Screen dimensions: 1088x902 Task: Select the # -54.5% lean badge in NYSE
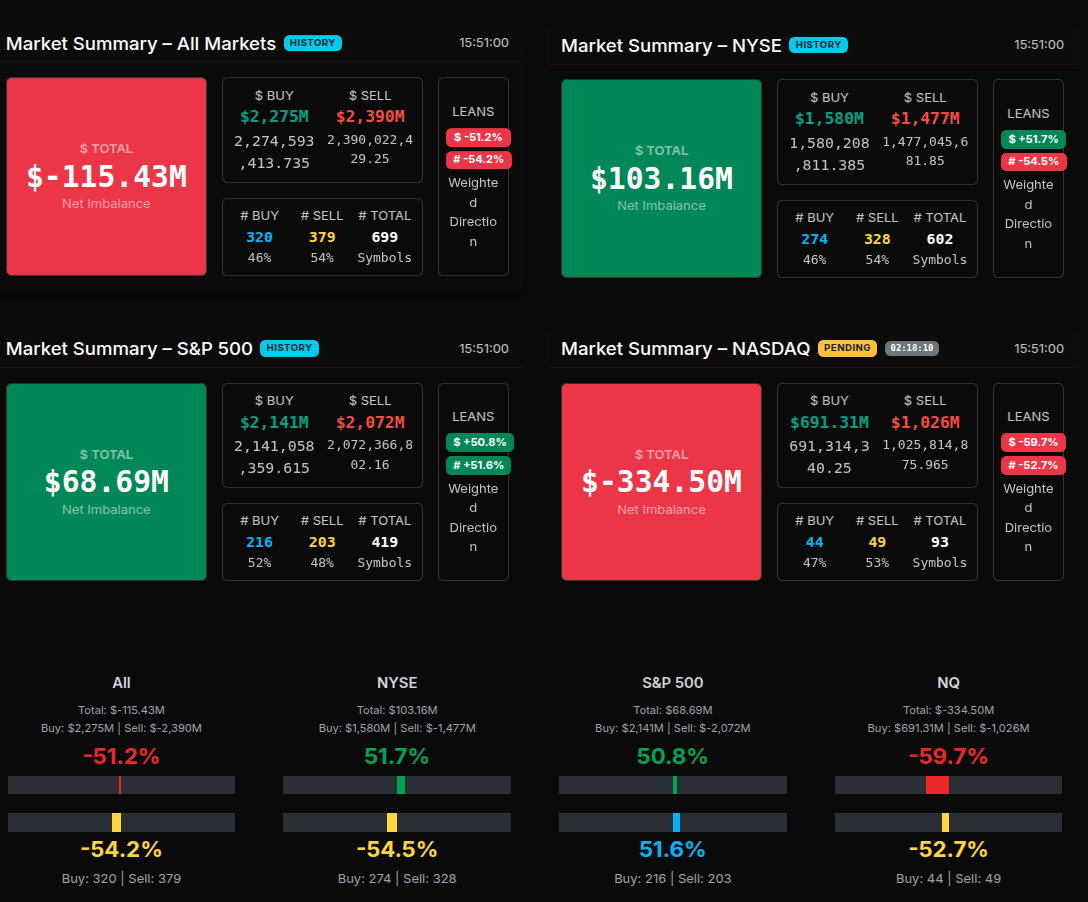1033,161
